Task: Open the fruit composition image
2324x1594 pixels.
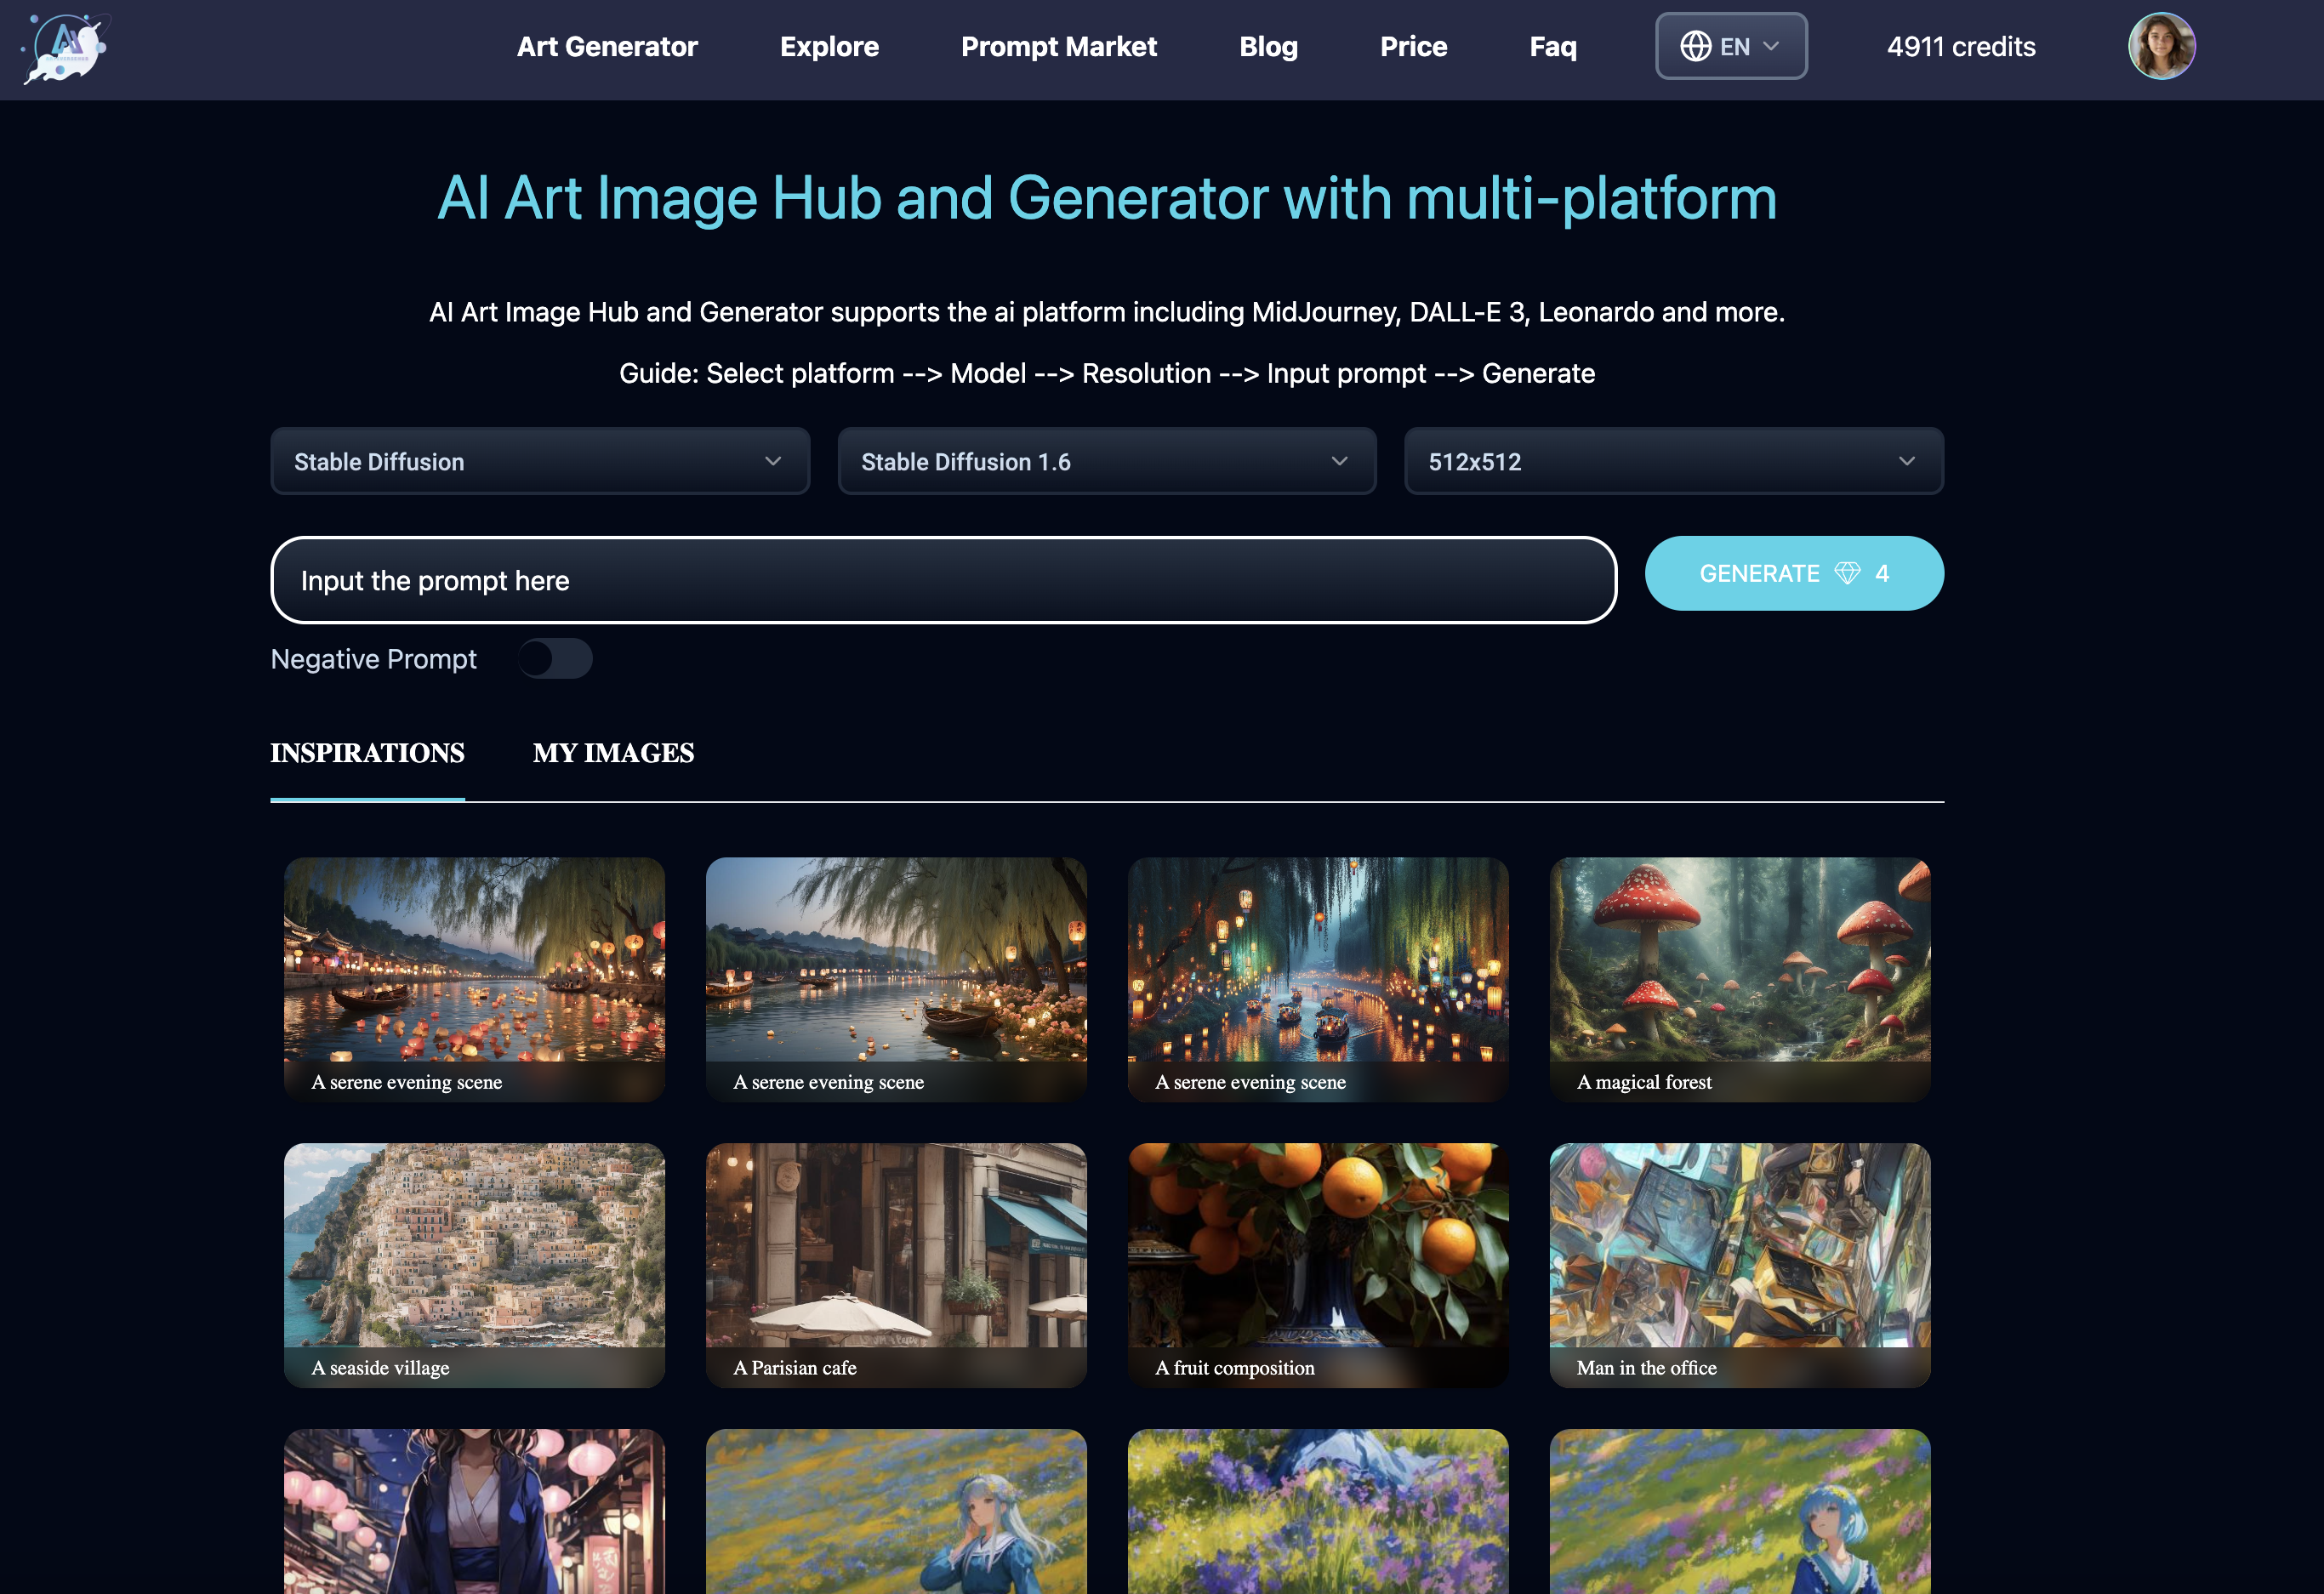Action: point(1318,1265)
